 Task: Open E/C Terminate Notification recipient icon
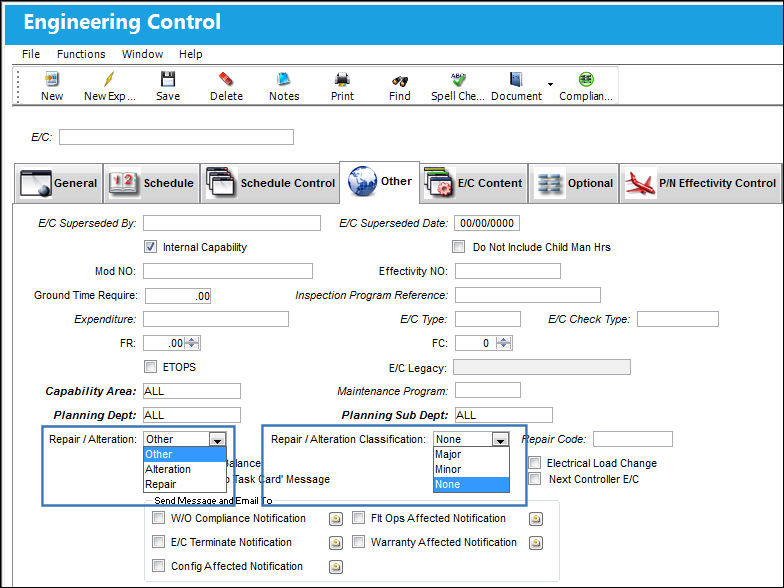336,542
